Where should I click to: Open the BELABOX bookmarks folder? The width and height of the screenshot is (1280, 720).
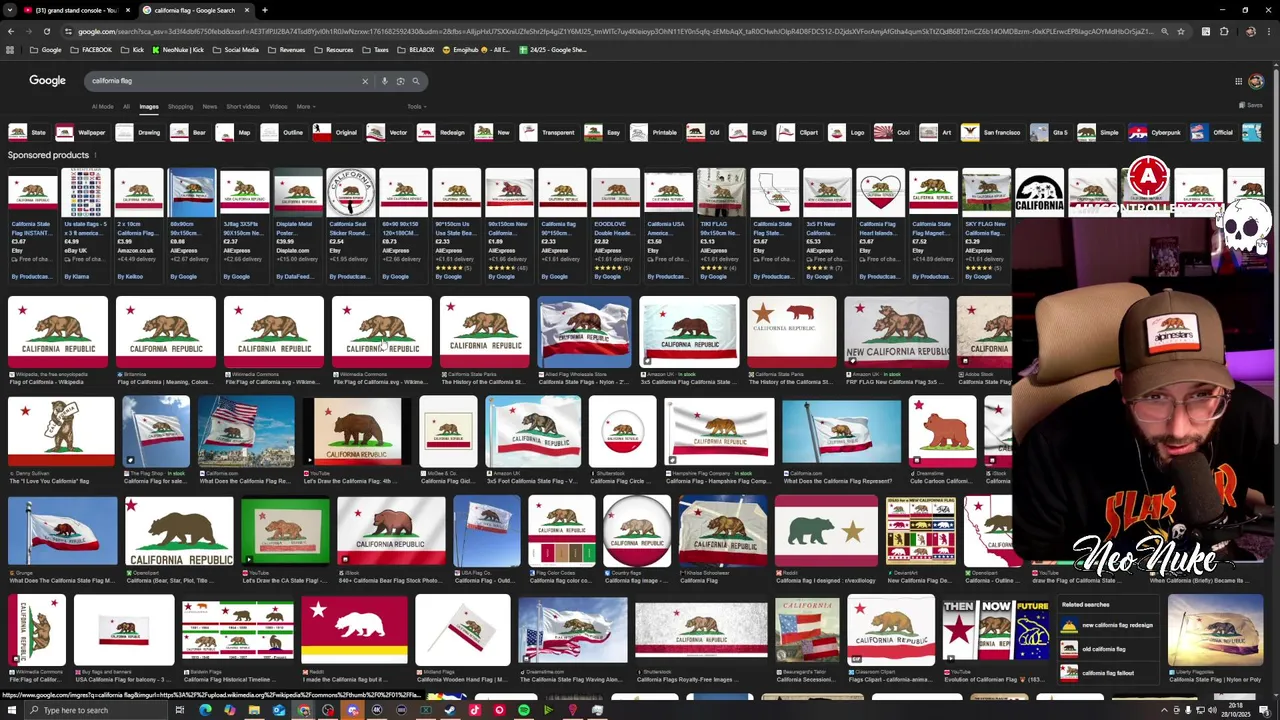point(416,50)
